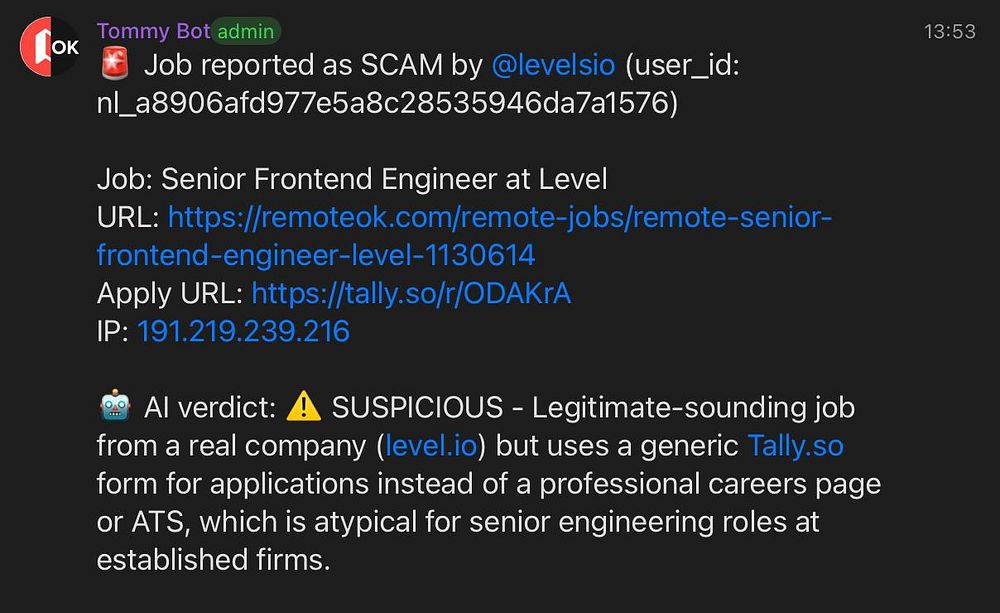Image resolution: width=1000 pixels, height=613 pixels.
Task: Open the tally.so/r/ODAKrA apply link
Action: click(411, 293)
